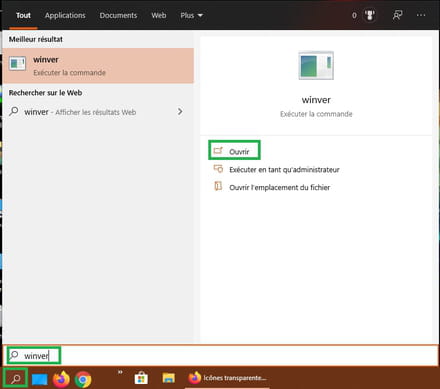The width and height of the screenshot is (440, 389).
Task: Open the three-dot options menu
Action: pyautogui.click(x=421, y=15)
